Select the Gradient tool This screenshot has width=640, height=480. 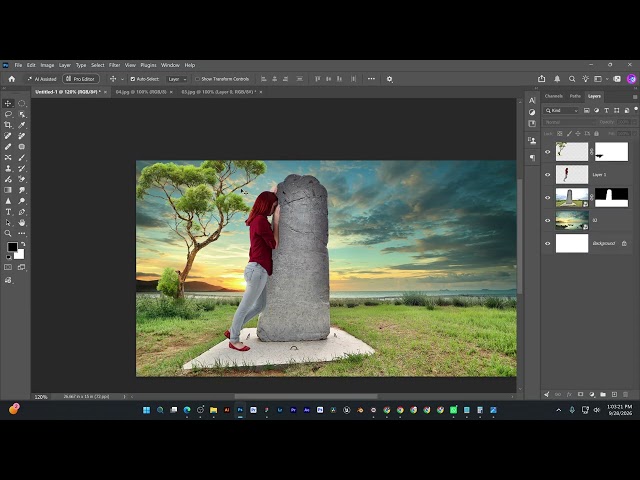pyautogui.click(x=8, y=190)
